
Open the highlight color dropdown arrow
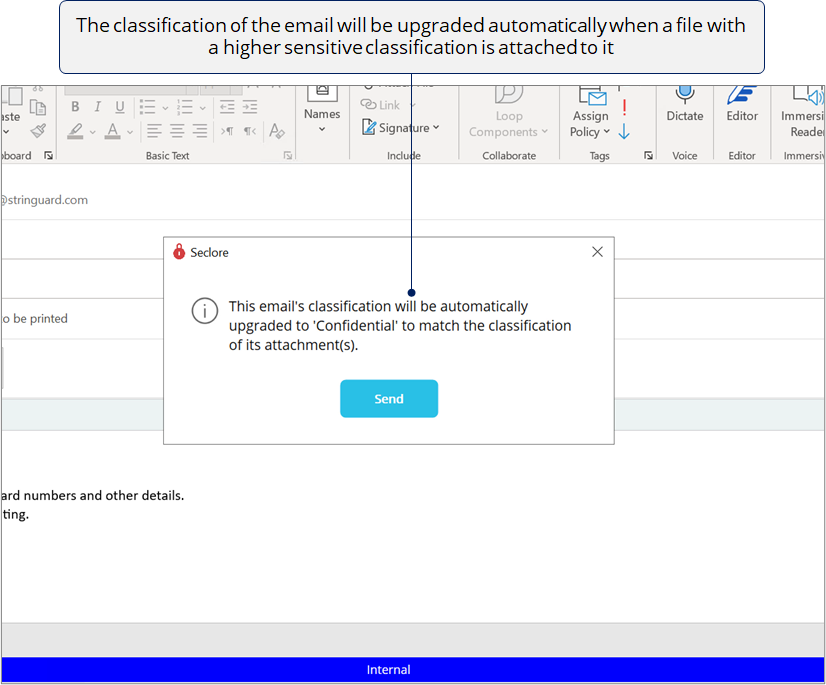click(x=93, y=132)
